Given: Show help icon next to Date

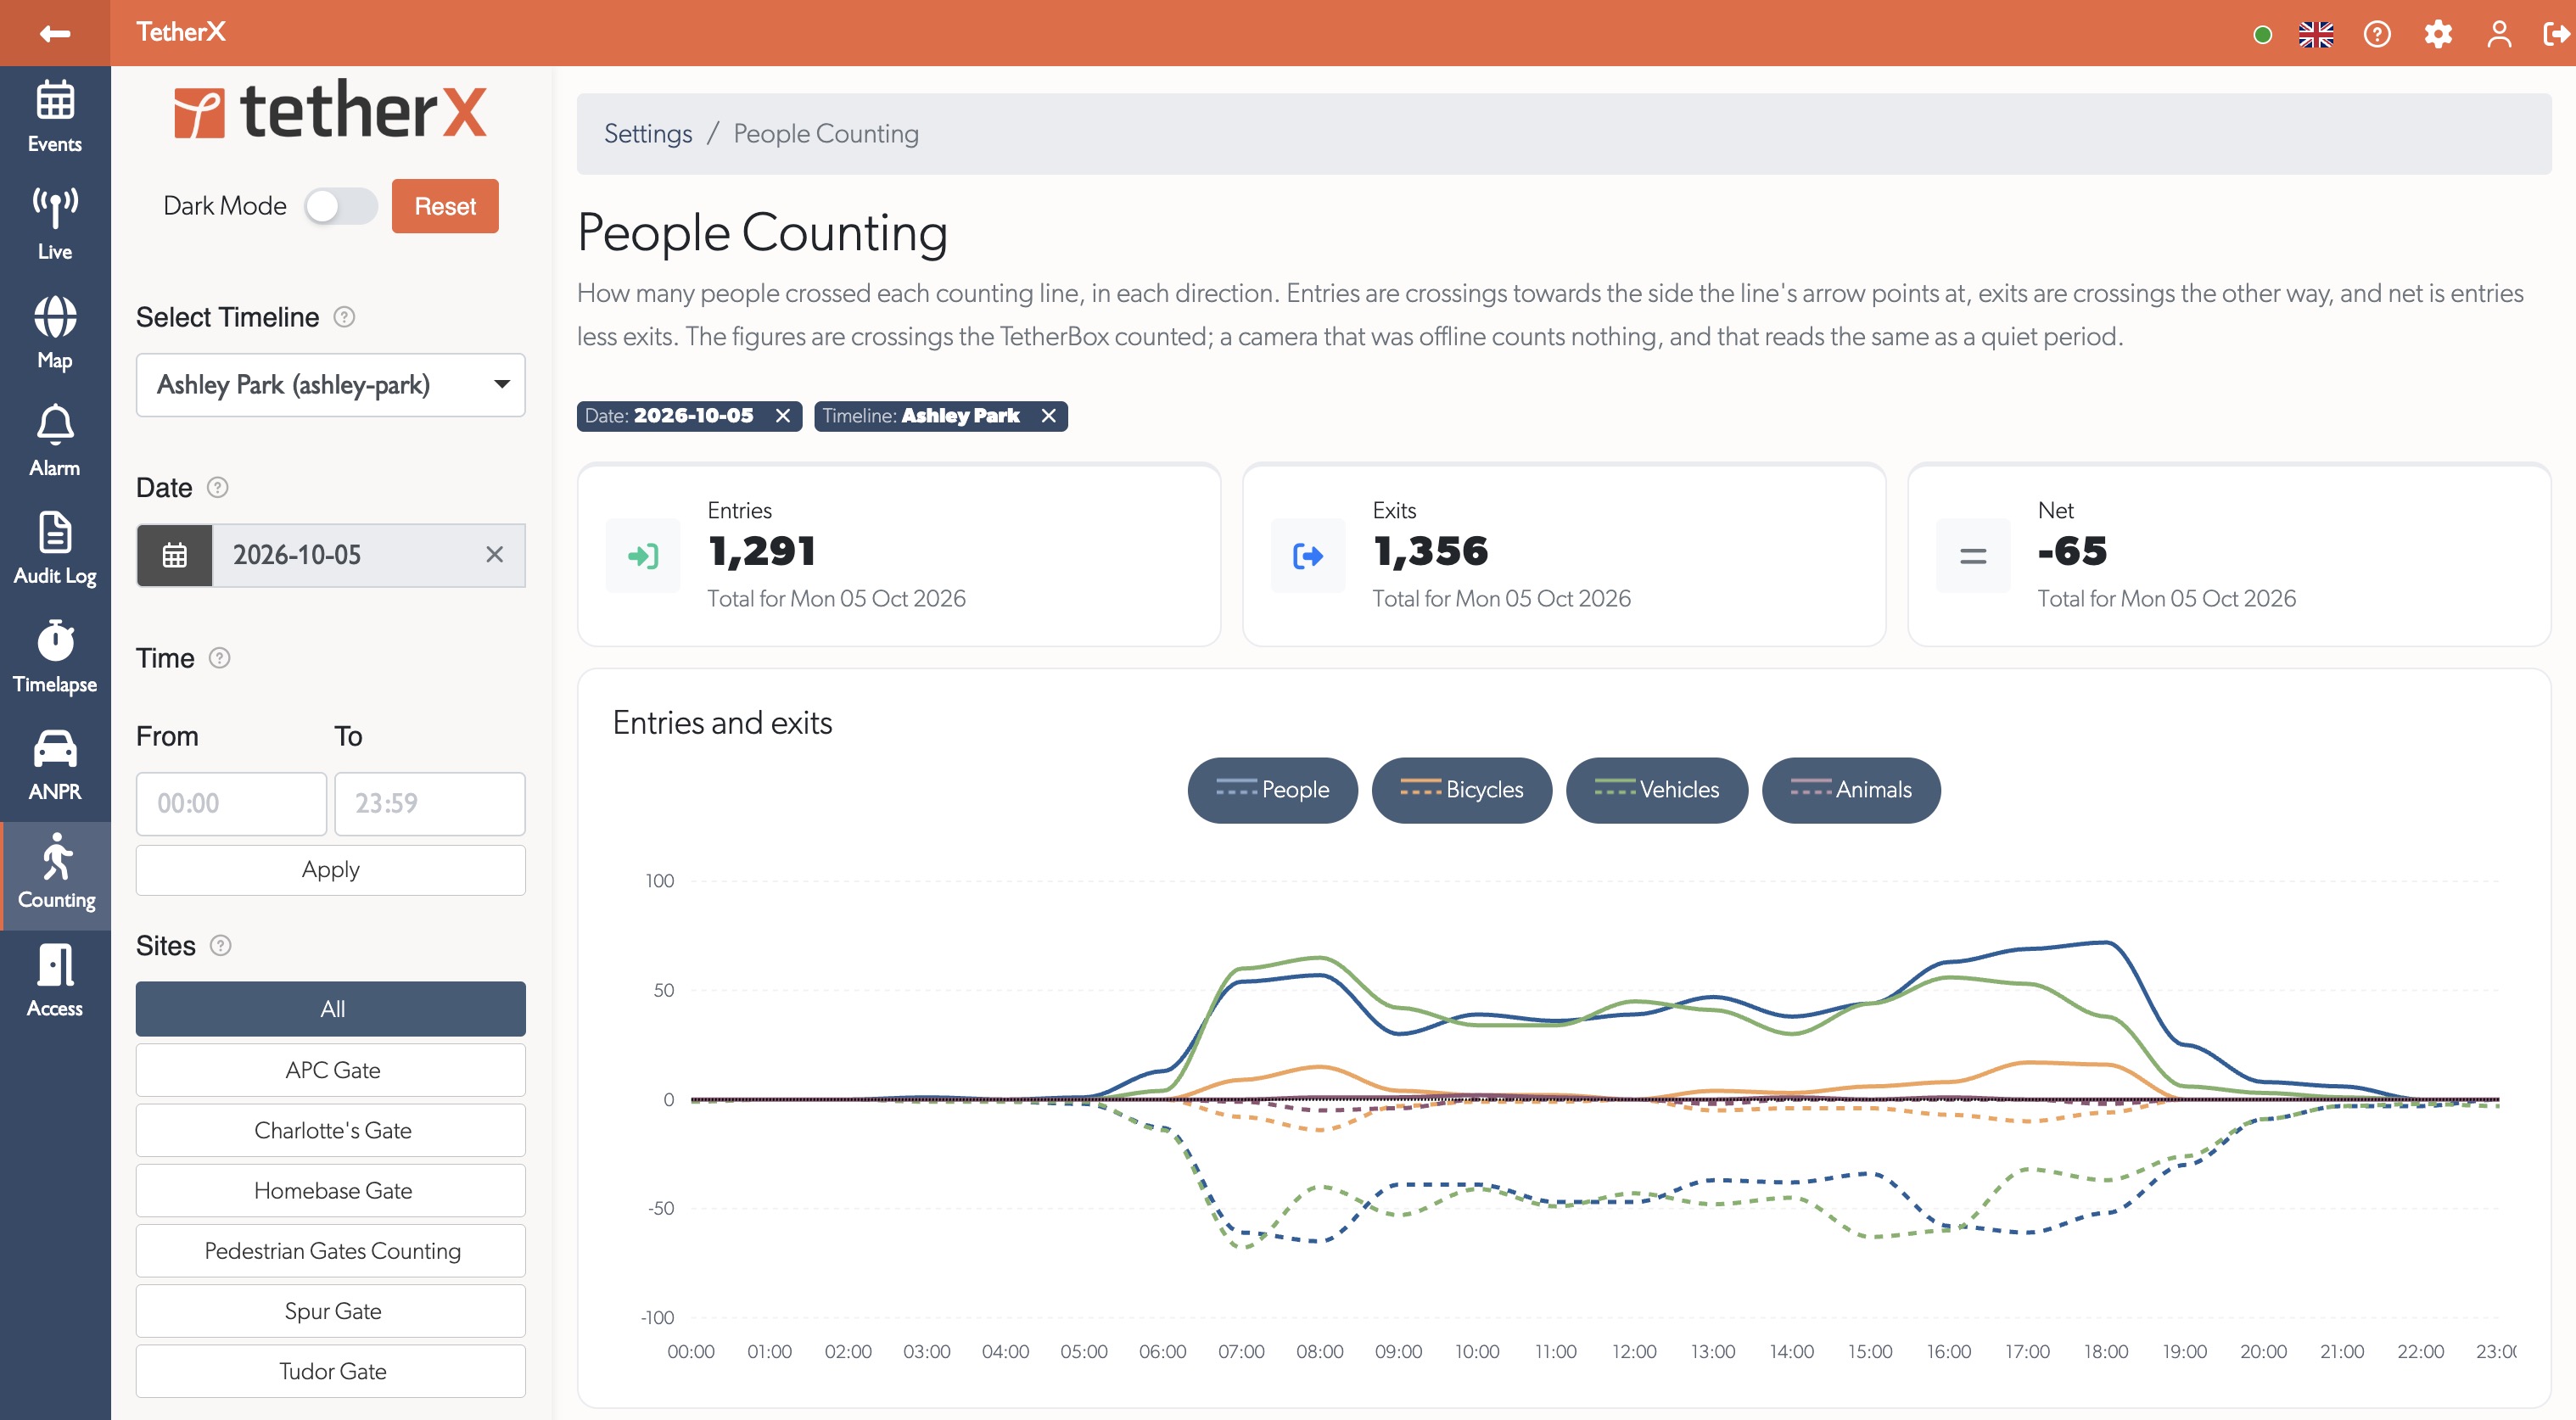Looking at the screenshot, I should (217, 487).
